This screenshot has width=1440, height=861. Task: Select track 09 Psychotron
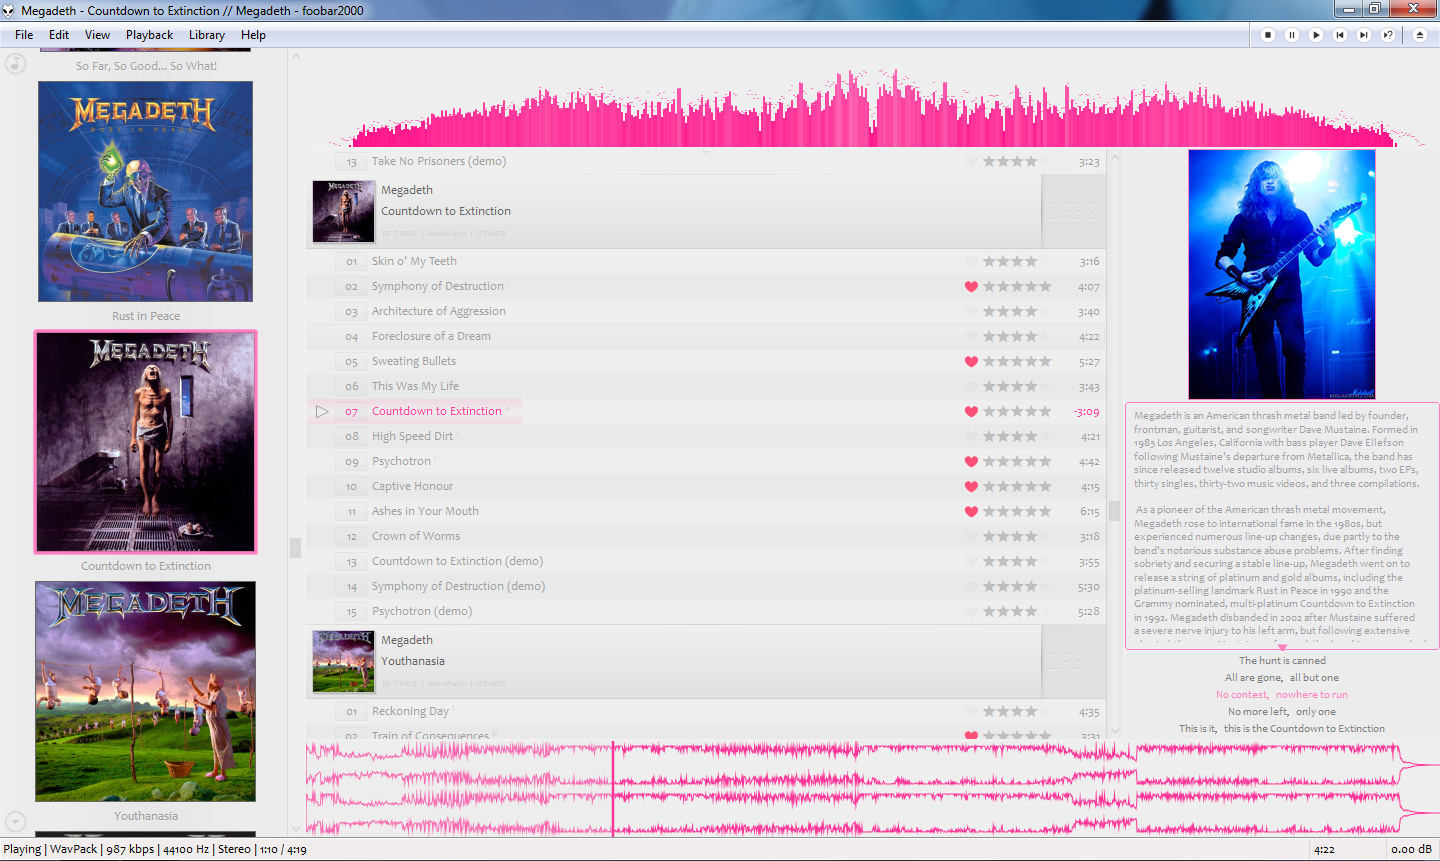pos(706,461)
